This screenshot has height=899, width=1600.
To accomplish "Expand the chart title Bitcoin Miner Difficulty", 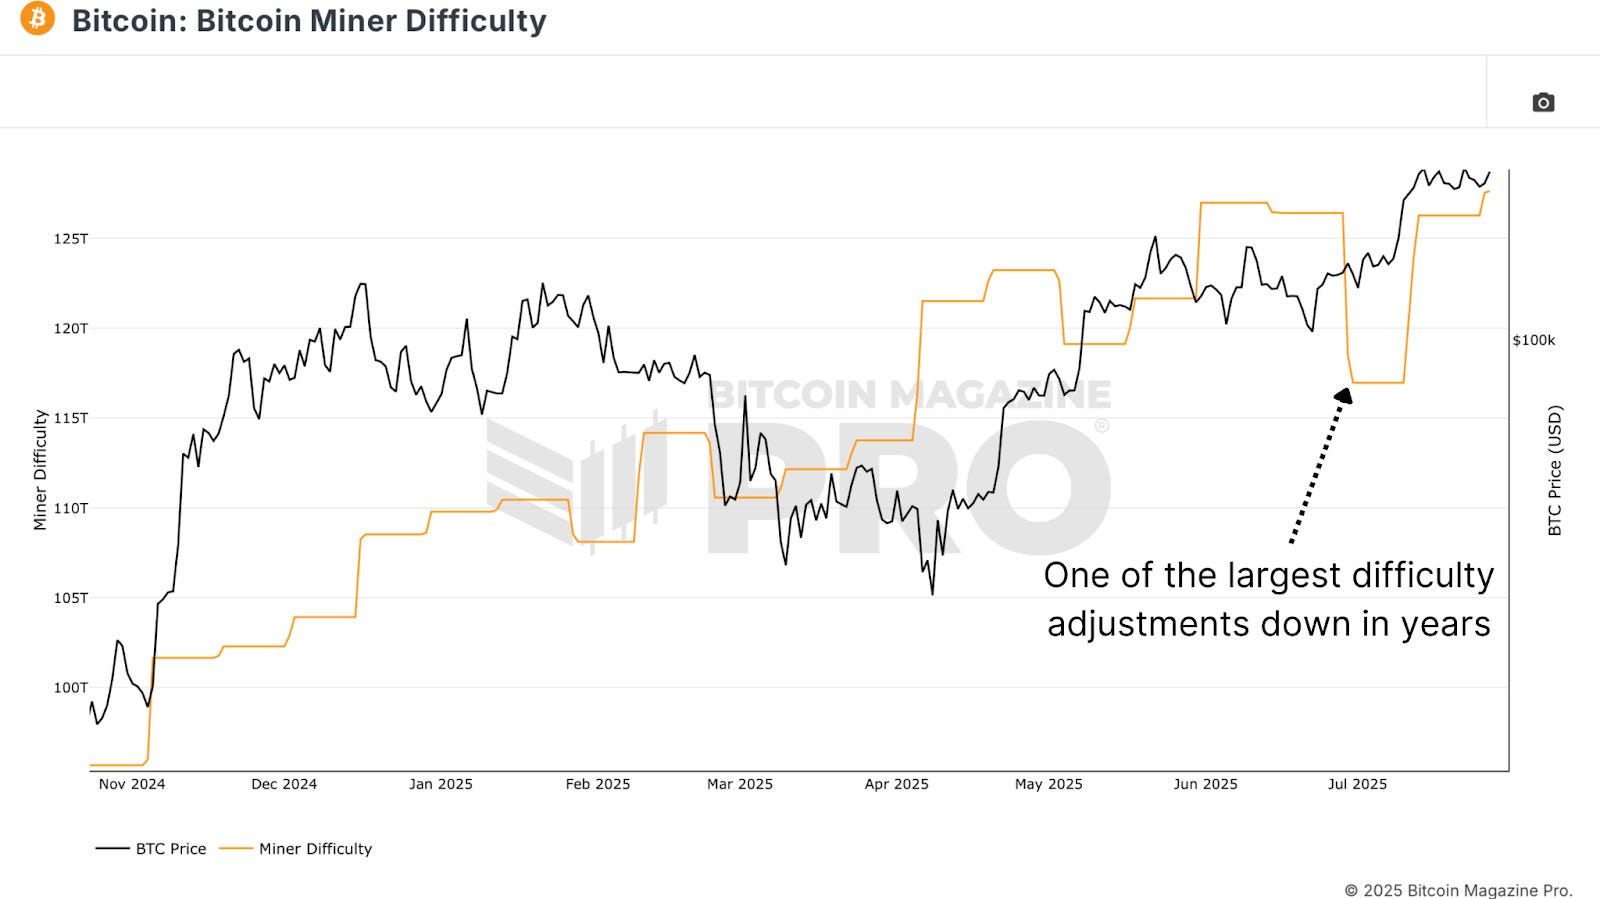I will tap(310, 20).
